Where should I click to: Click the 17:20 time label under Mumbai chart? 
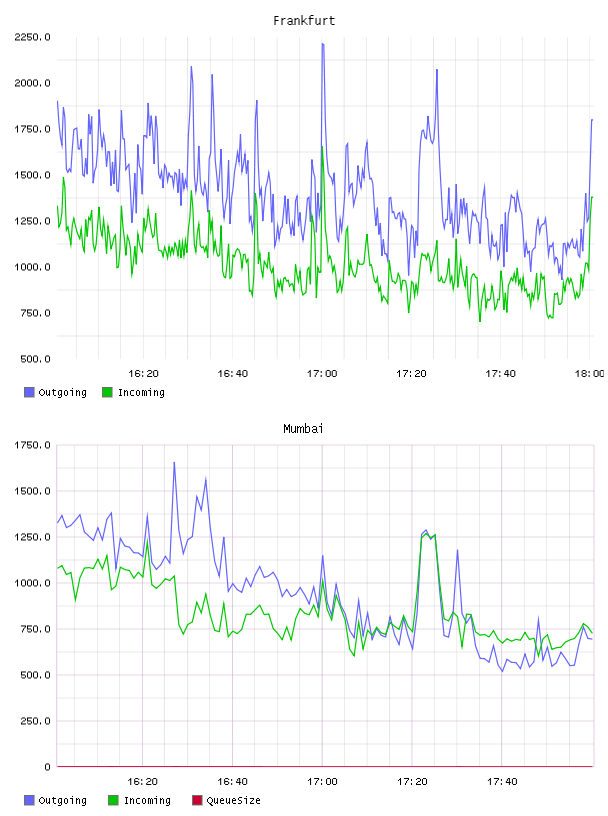(x=412, y=782)
